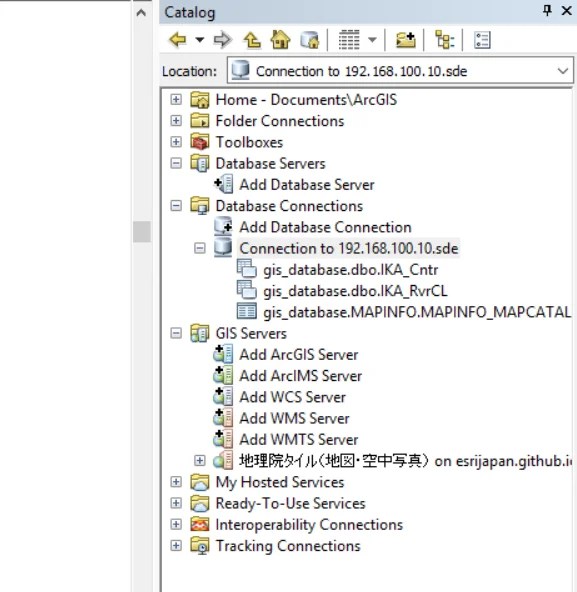Screen dimensions: 577x592
Task: Go up one level with Up icon
Action: (x=252, y=40)
